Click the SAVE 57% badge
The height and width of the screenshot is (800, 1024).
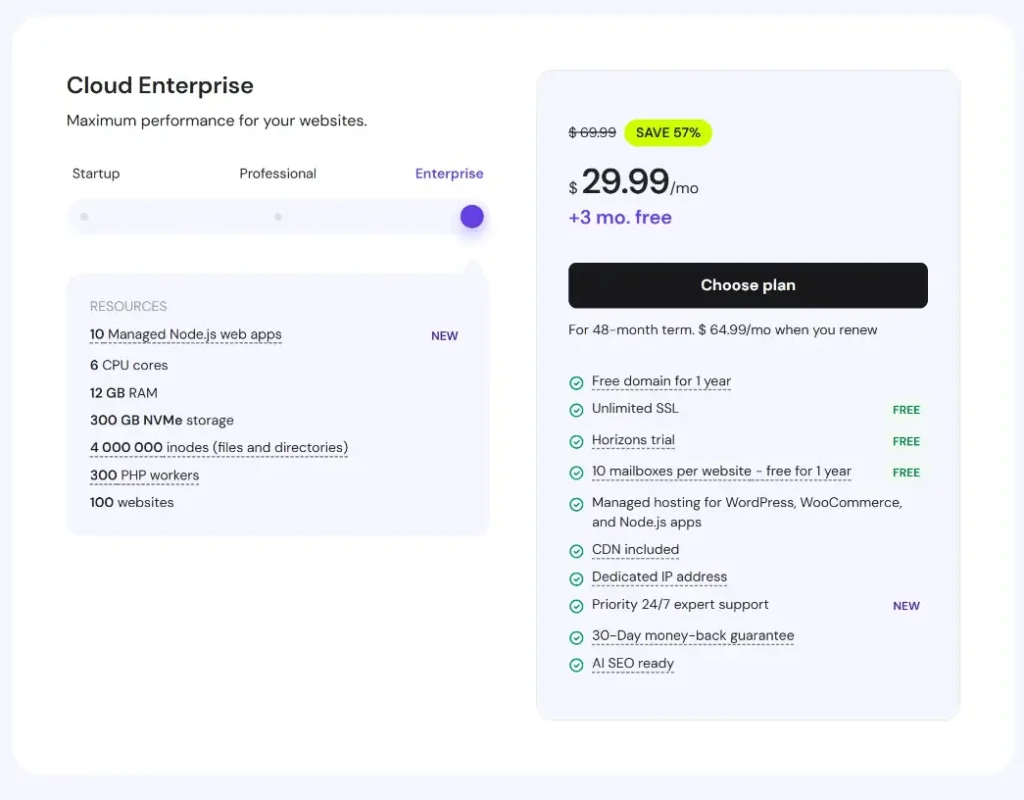point(668,132)
